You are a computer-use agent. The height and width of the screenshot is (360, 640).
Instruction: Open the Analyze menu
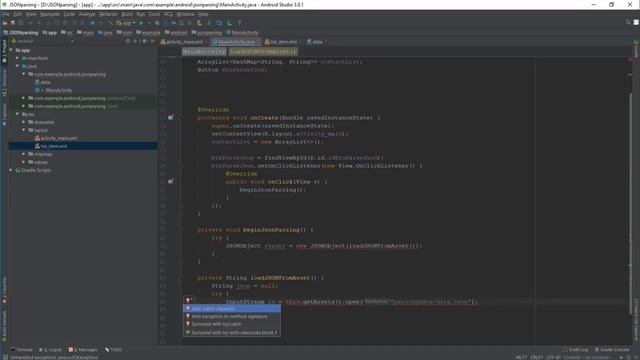[x=87, y=14]
